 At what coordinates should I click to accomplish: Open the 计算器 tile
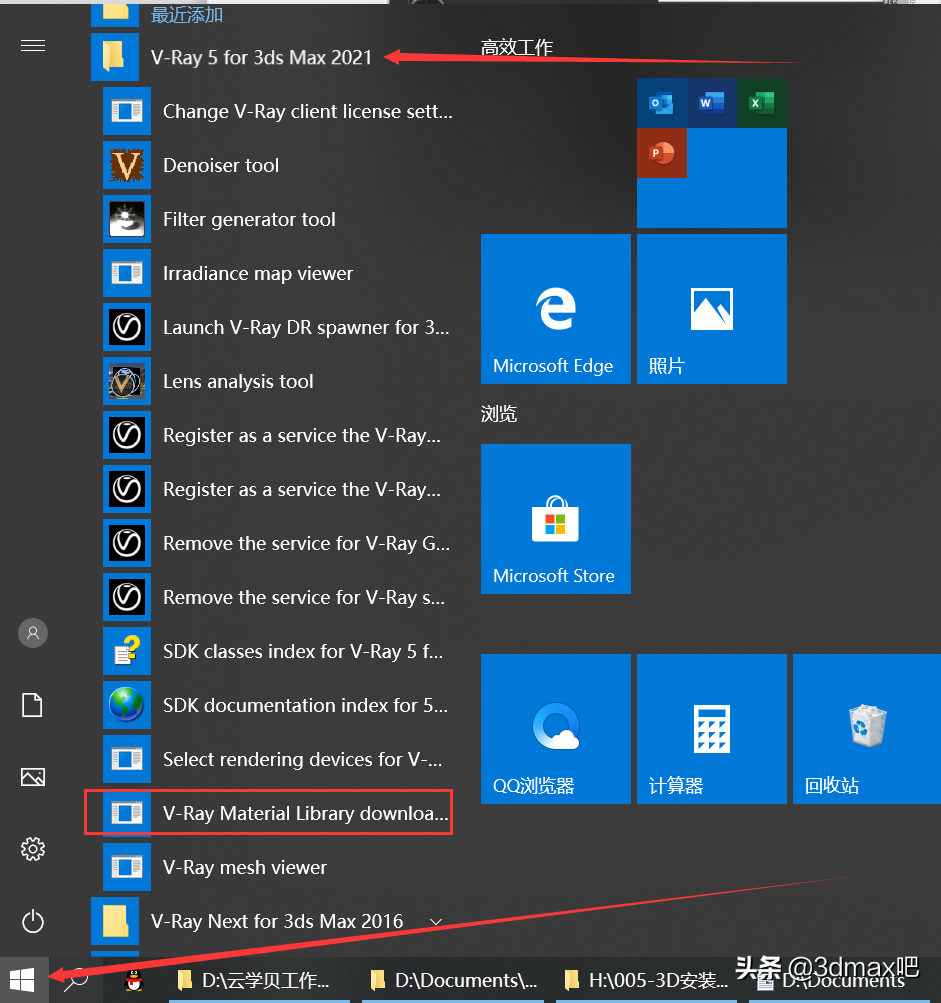point(711,729)
